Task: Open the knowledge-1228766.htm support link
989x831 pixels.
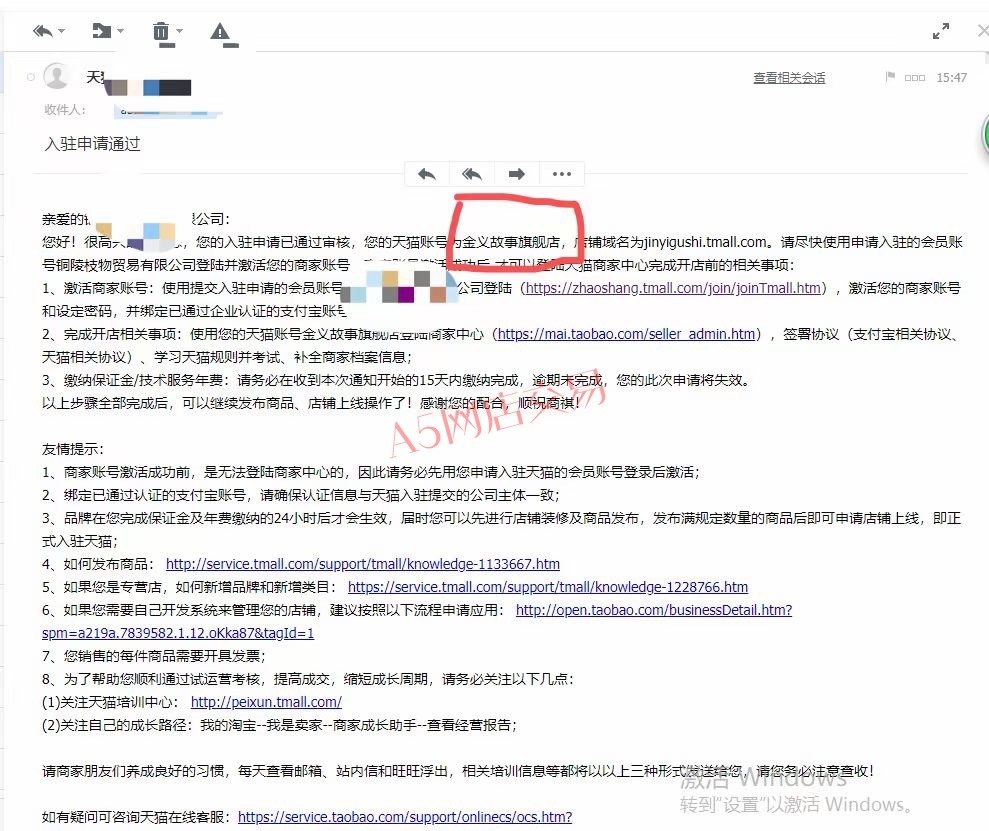Action: [x=548, y=587]
